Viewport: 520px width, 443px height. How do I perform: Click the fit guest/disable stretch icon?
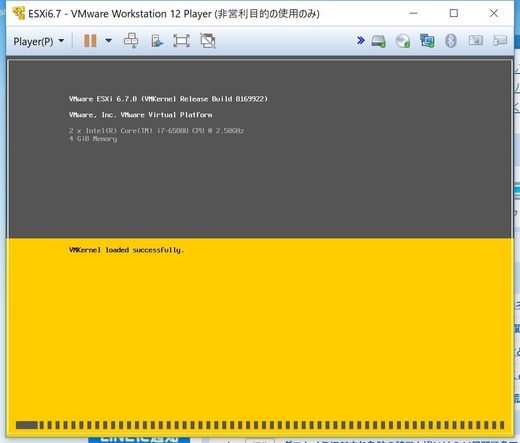[x=208, y=41]
